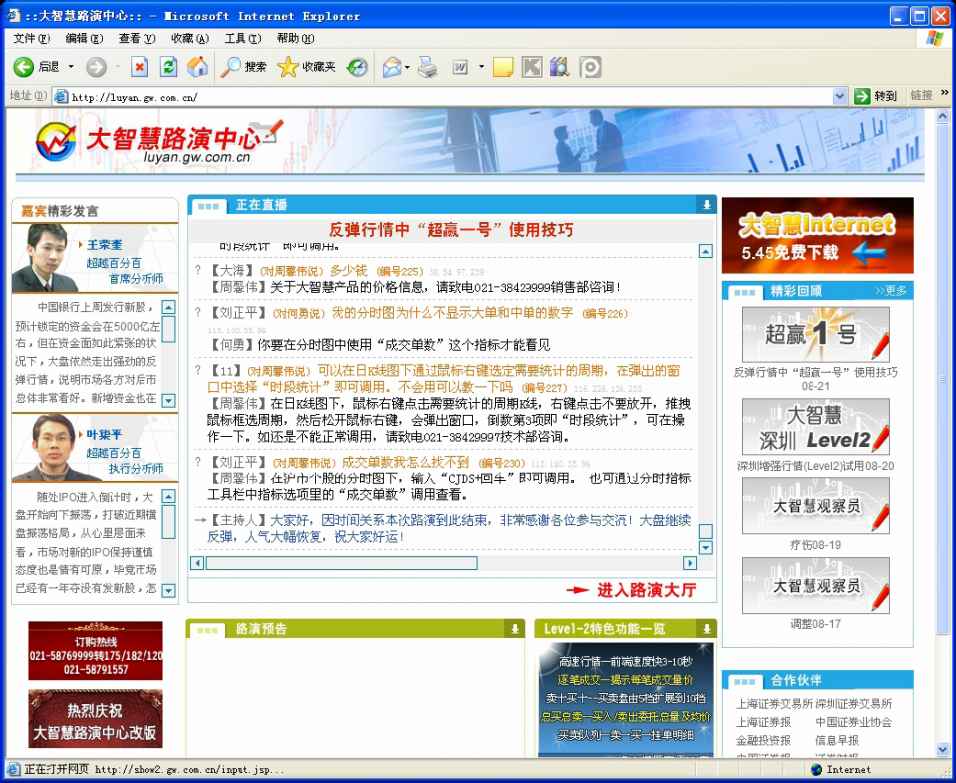Screen dimensions: 956x783
Task: Click guest name 叶巢平
Action: point(104,434)
